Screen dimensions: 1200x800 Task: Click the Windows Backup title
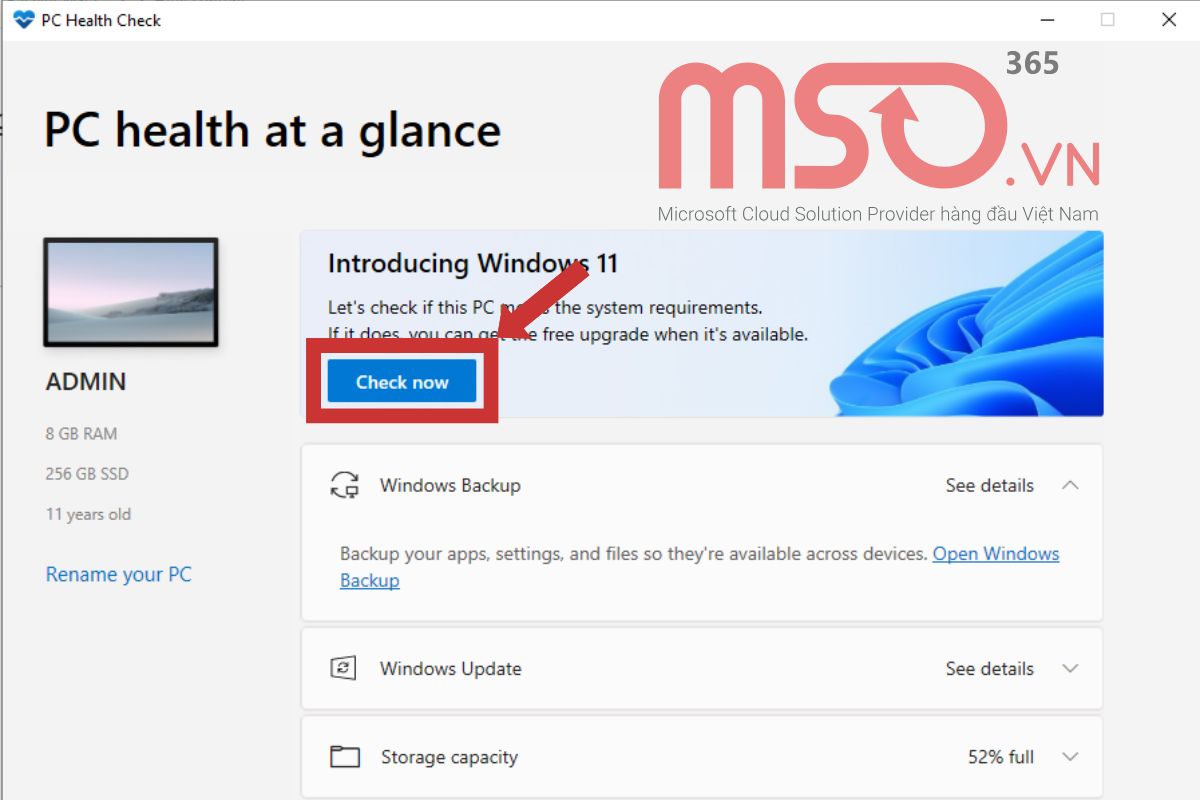click(450, 486)
